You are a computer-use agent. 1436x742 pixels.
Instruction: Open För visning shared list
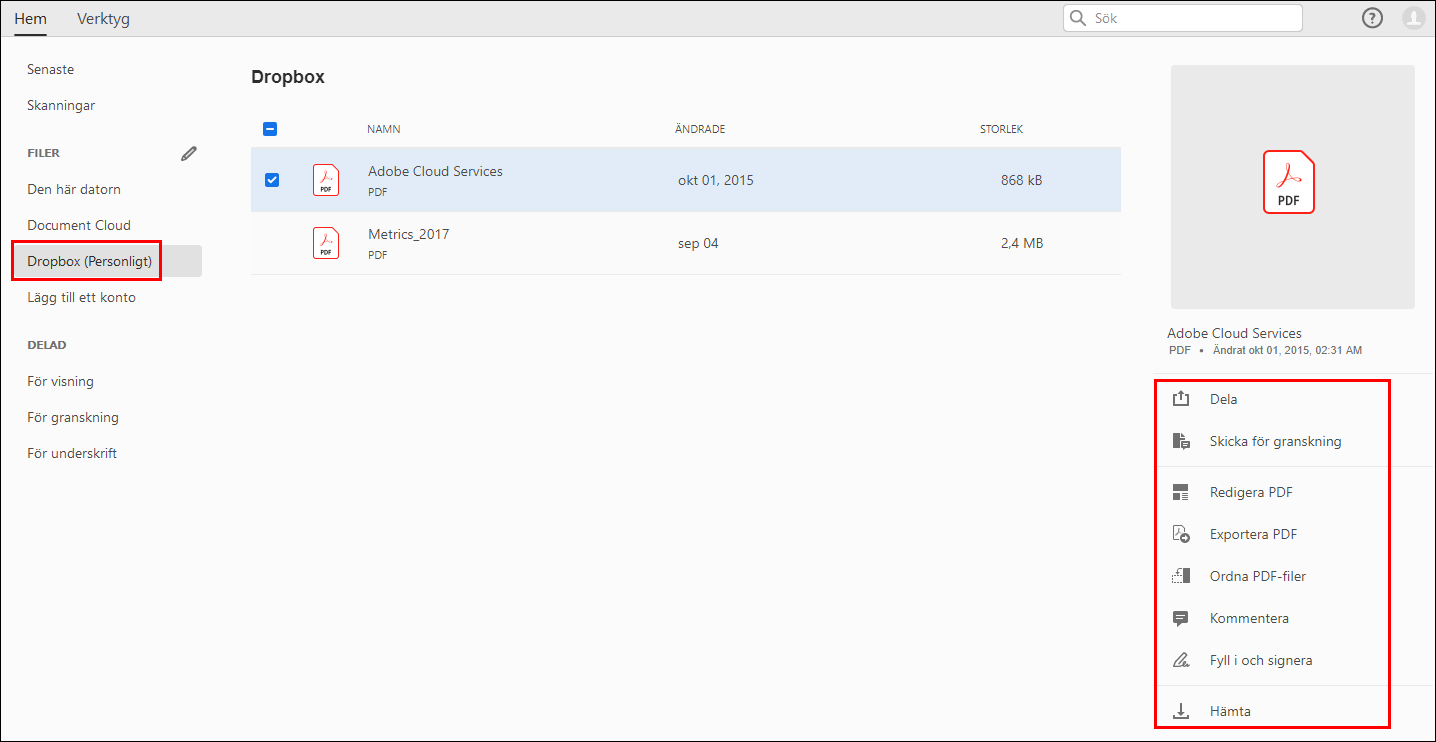coord(60,381)
